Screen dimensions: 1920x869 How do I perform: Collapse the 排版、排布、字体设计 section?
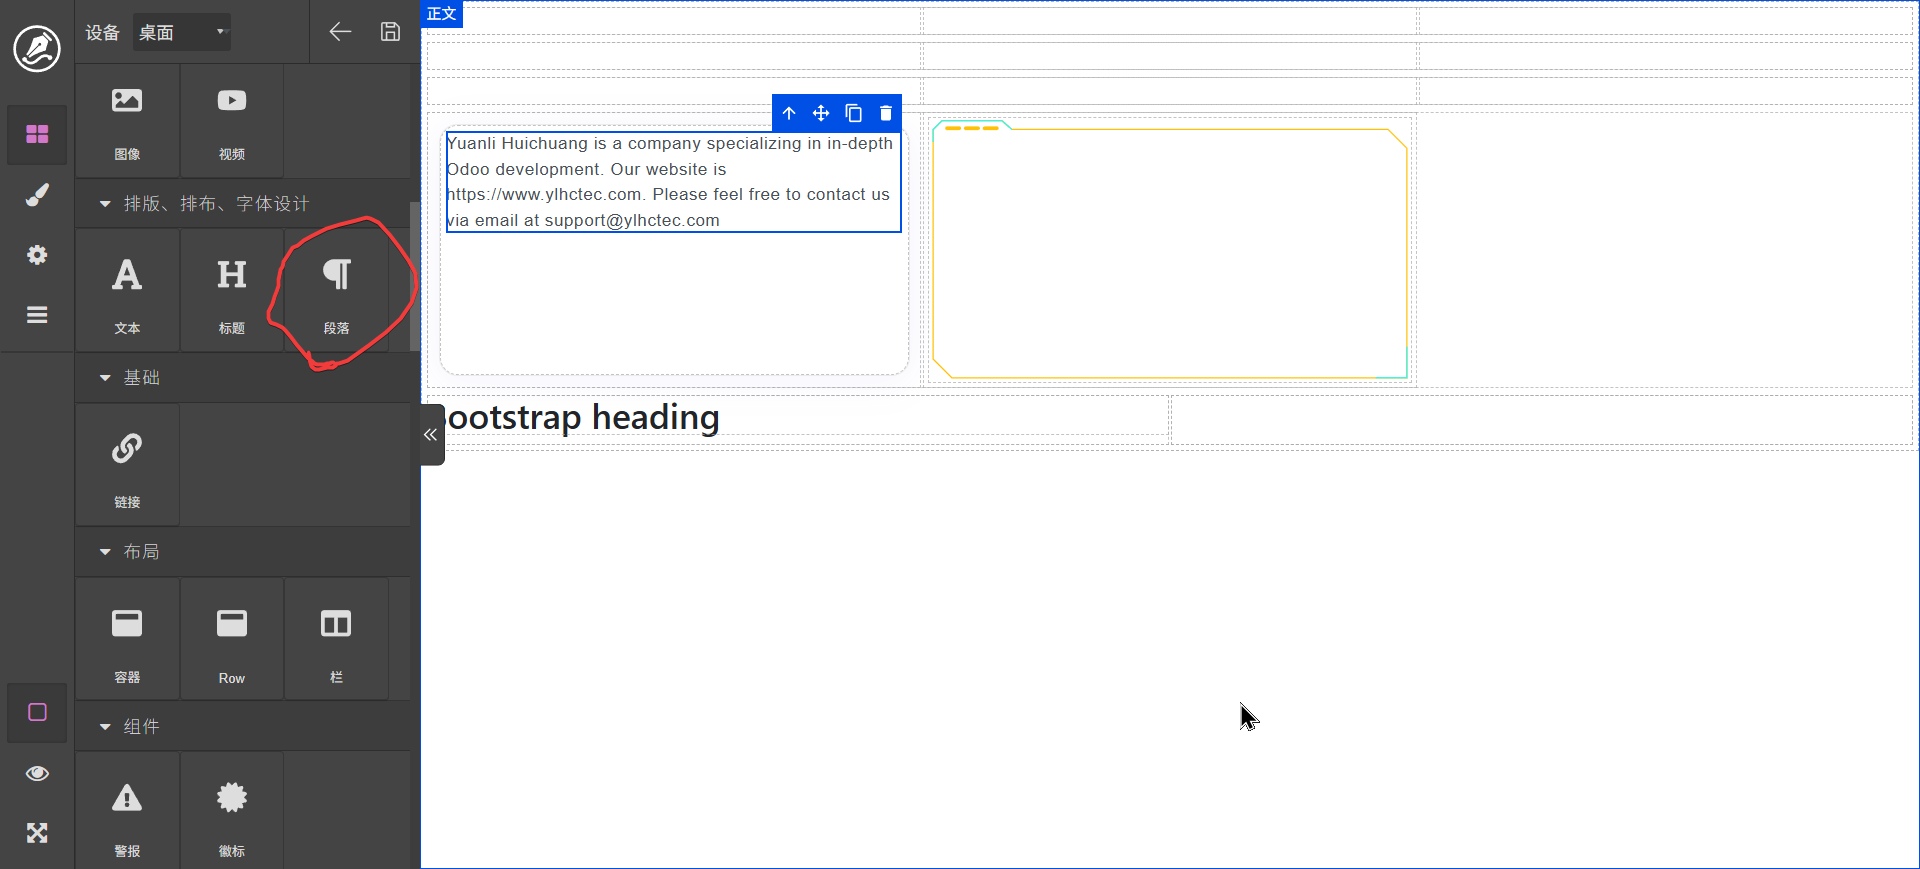coord(105,204)
